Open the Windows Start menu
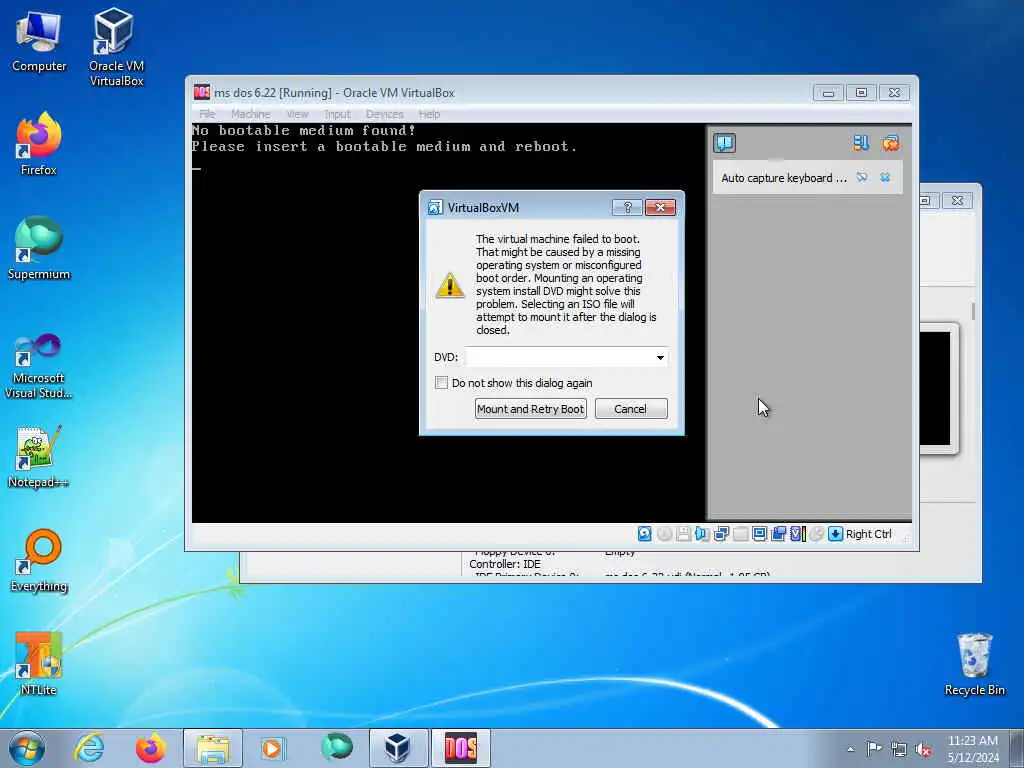1024x768 pixels. click(27, 748)
